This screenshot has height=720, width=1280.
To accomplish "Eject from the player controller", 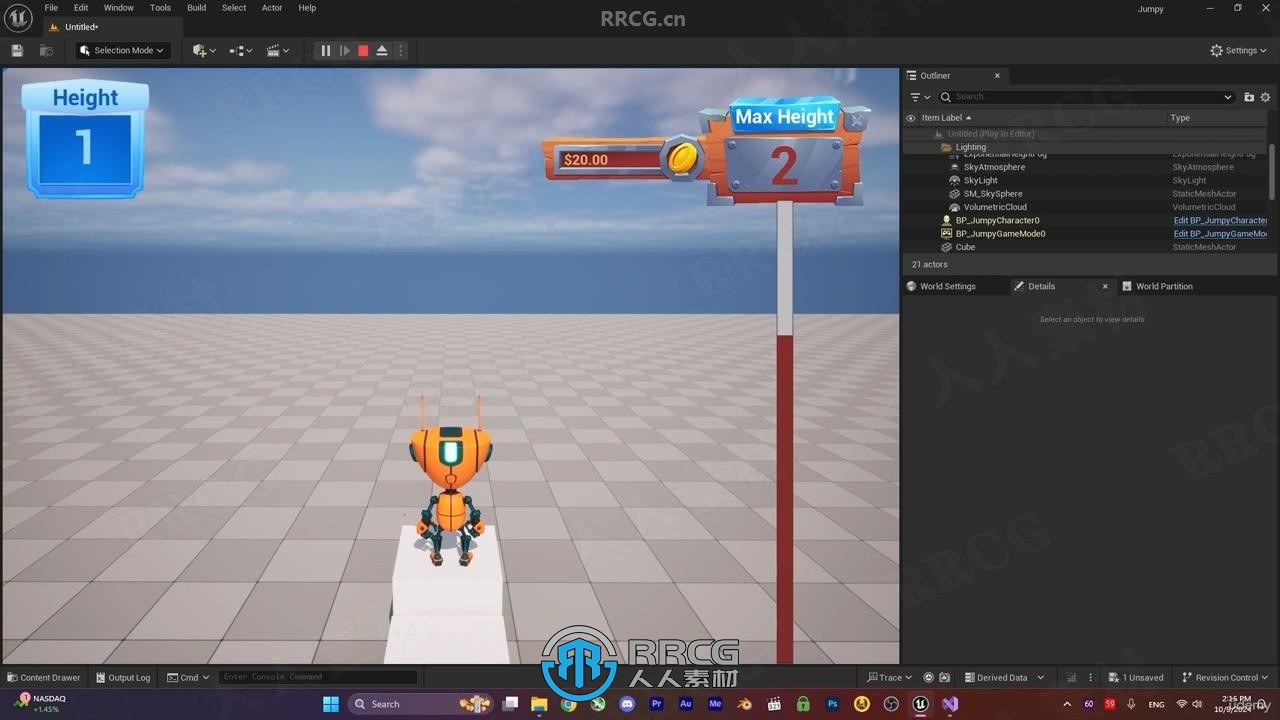I will click(x=382, y=50).
